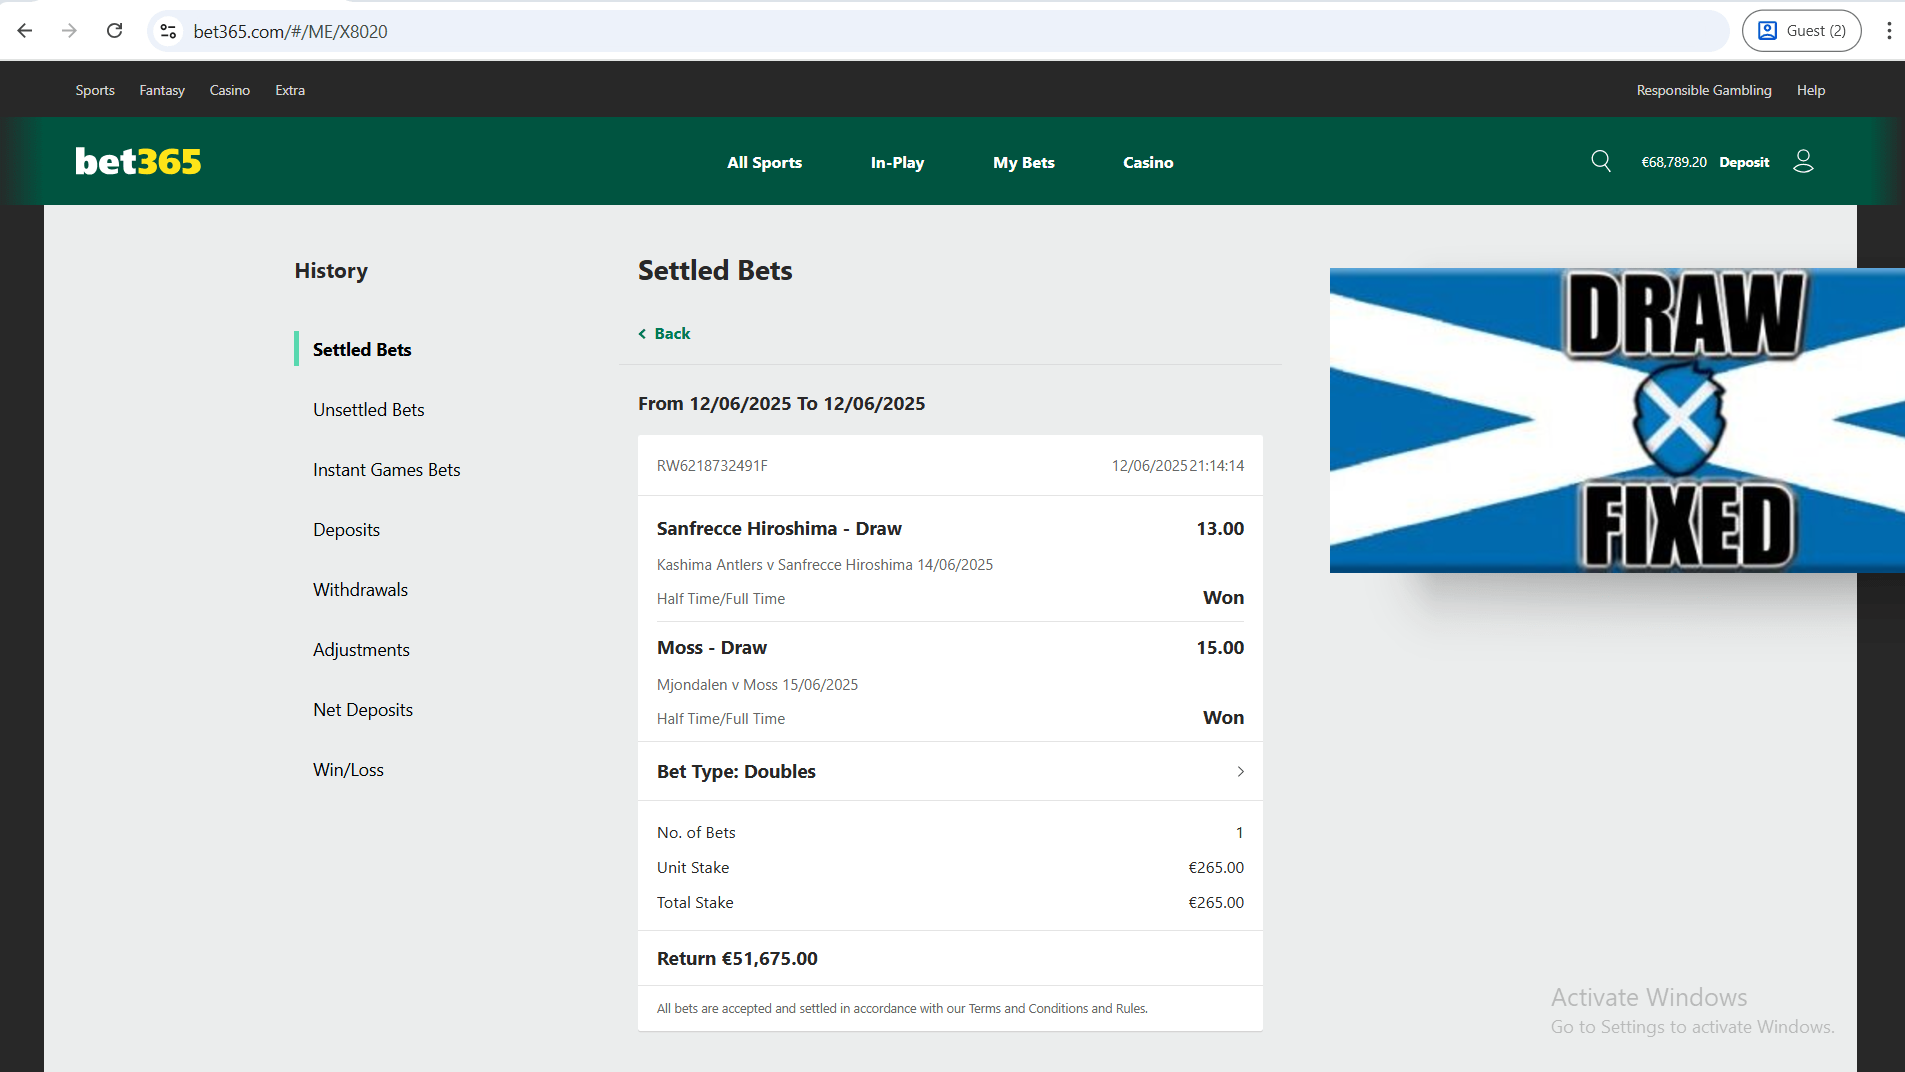The height and width of the screenshot is (1072, 1905).
Task: Click the Back link
Action: point(664,333)
